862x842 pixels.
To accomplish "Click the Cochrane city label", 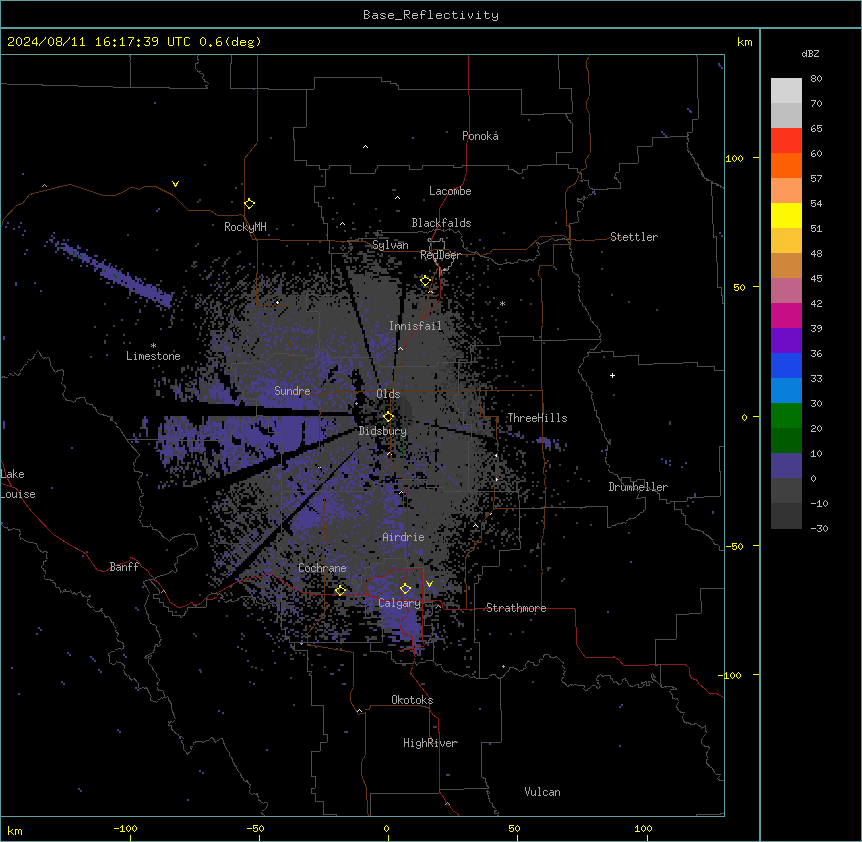I will (x=322, y=568).
